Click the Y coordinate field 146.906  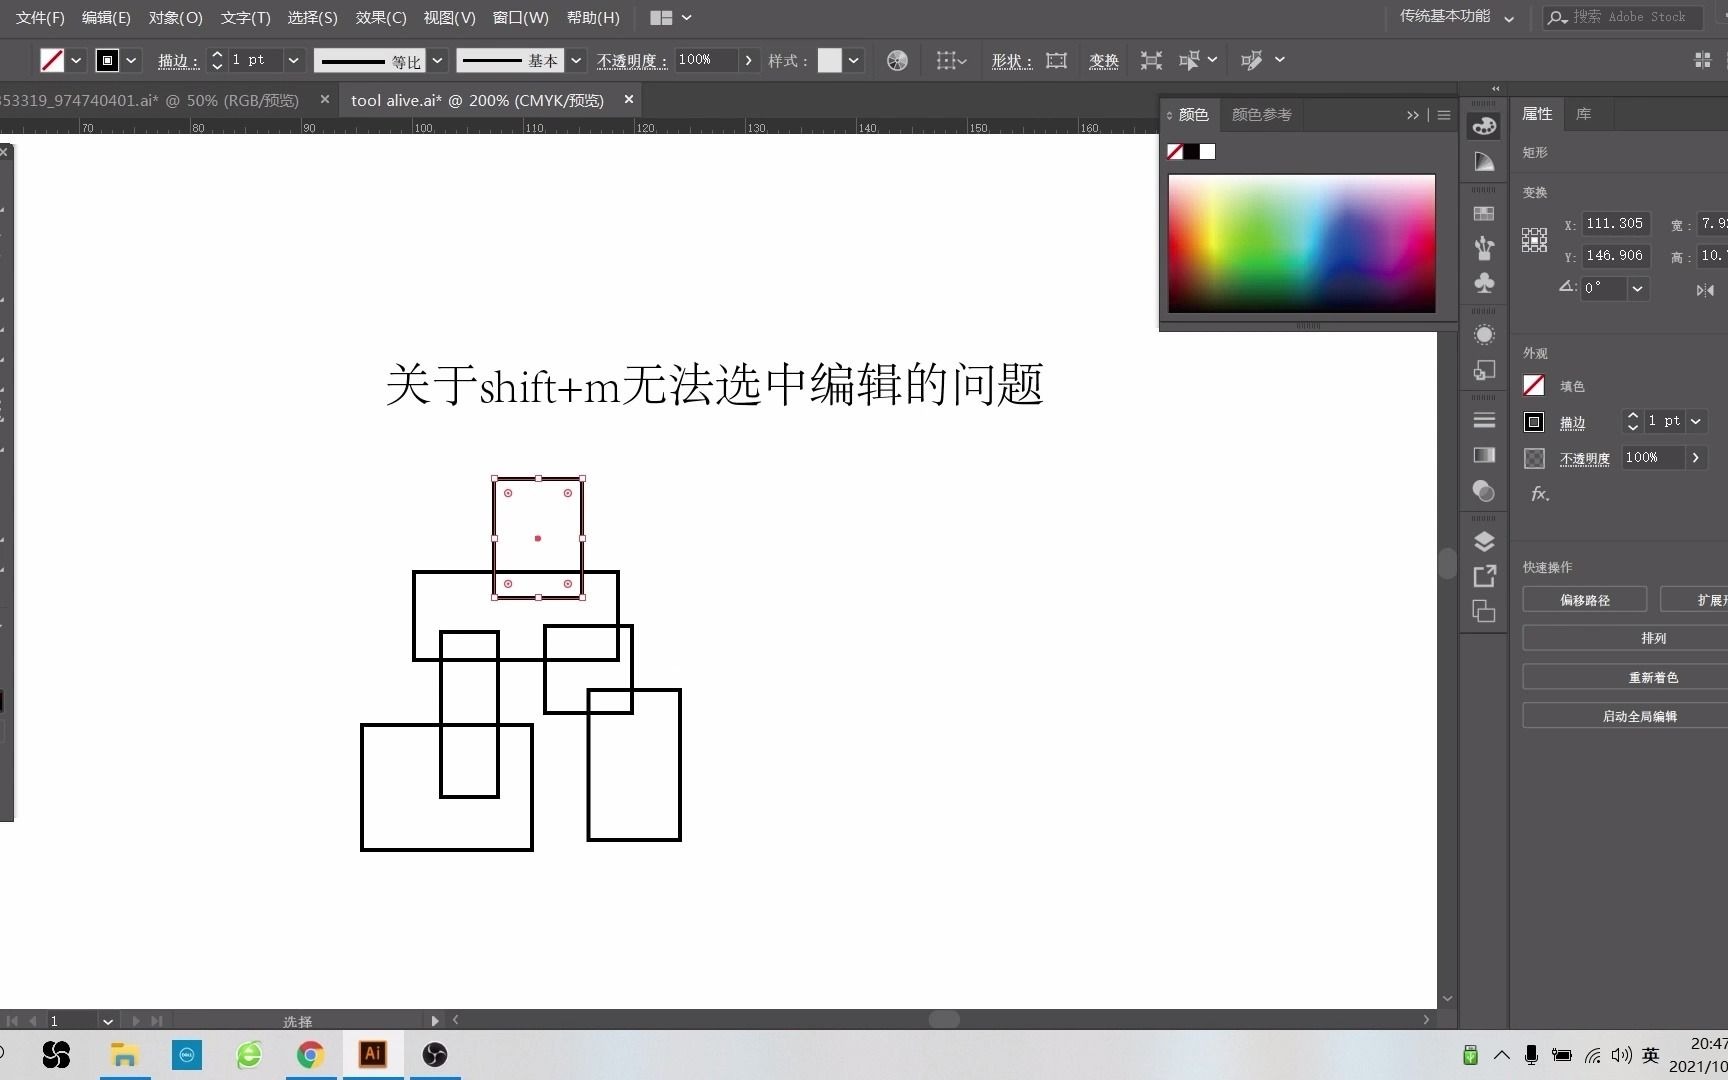coord(1615,256)
